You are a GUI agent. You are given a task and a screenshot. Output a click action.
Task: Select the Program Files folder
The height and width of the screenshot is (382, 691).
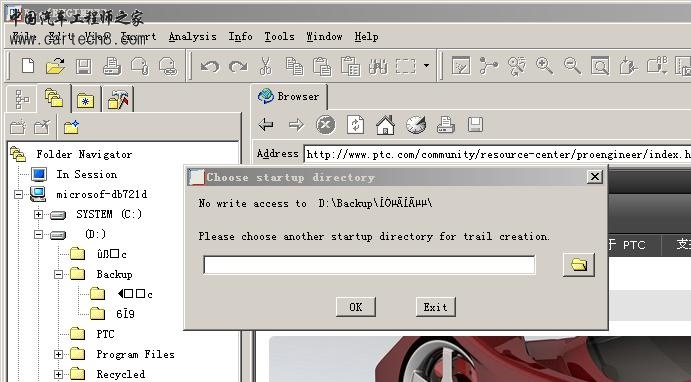point(135,354)
